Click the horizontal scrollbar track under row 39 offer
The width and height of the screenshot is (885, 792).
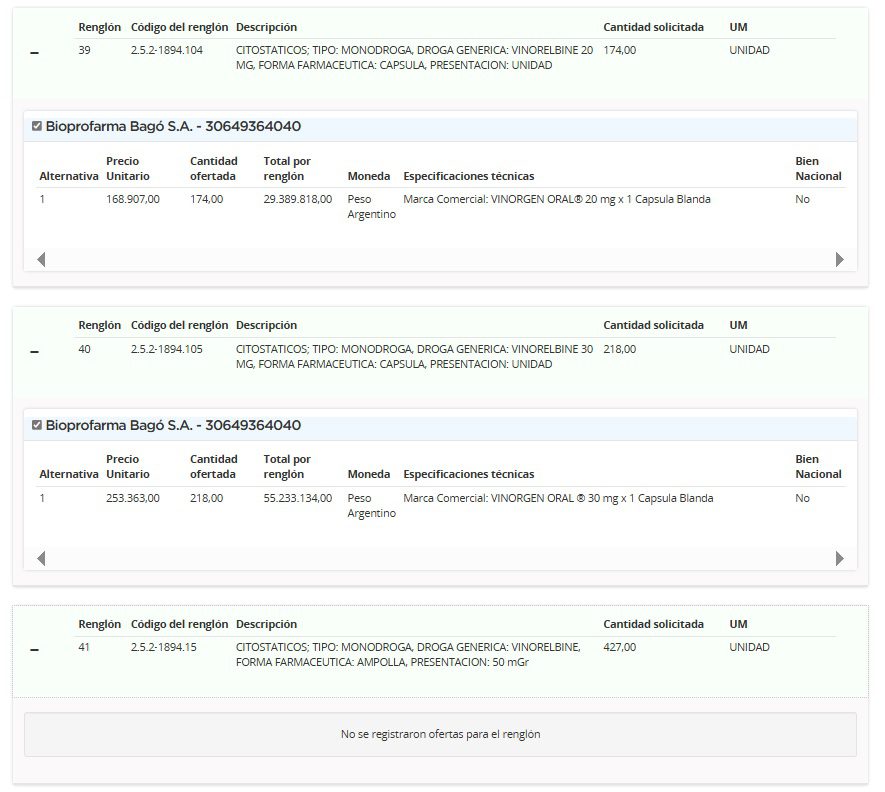(440, 260)
